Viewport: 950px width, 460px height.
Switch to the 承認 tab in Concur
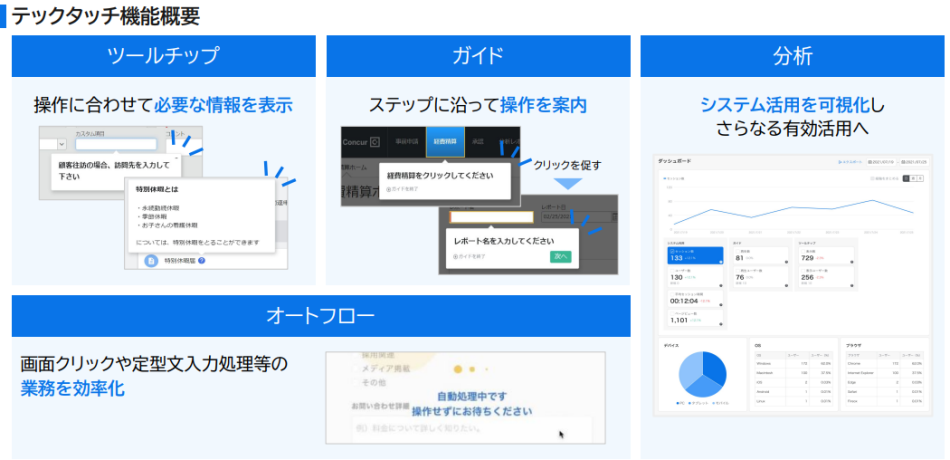tap(478, 142)
